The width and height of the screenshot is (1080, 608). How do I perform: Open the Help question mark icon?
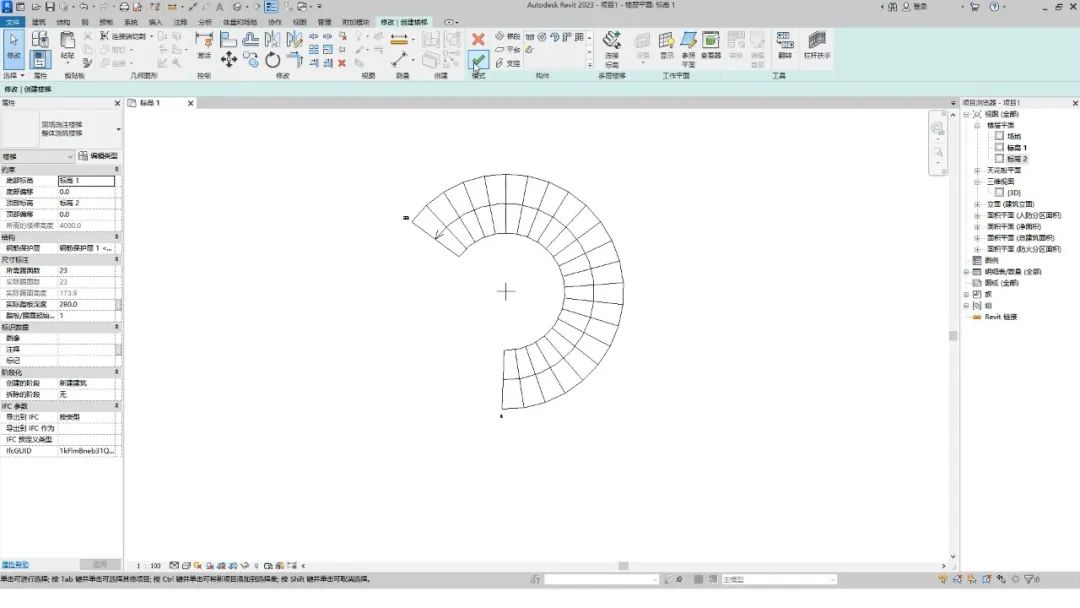(994, 7)
